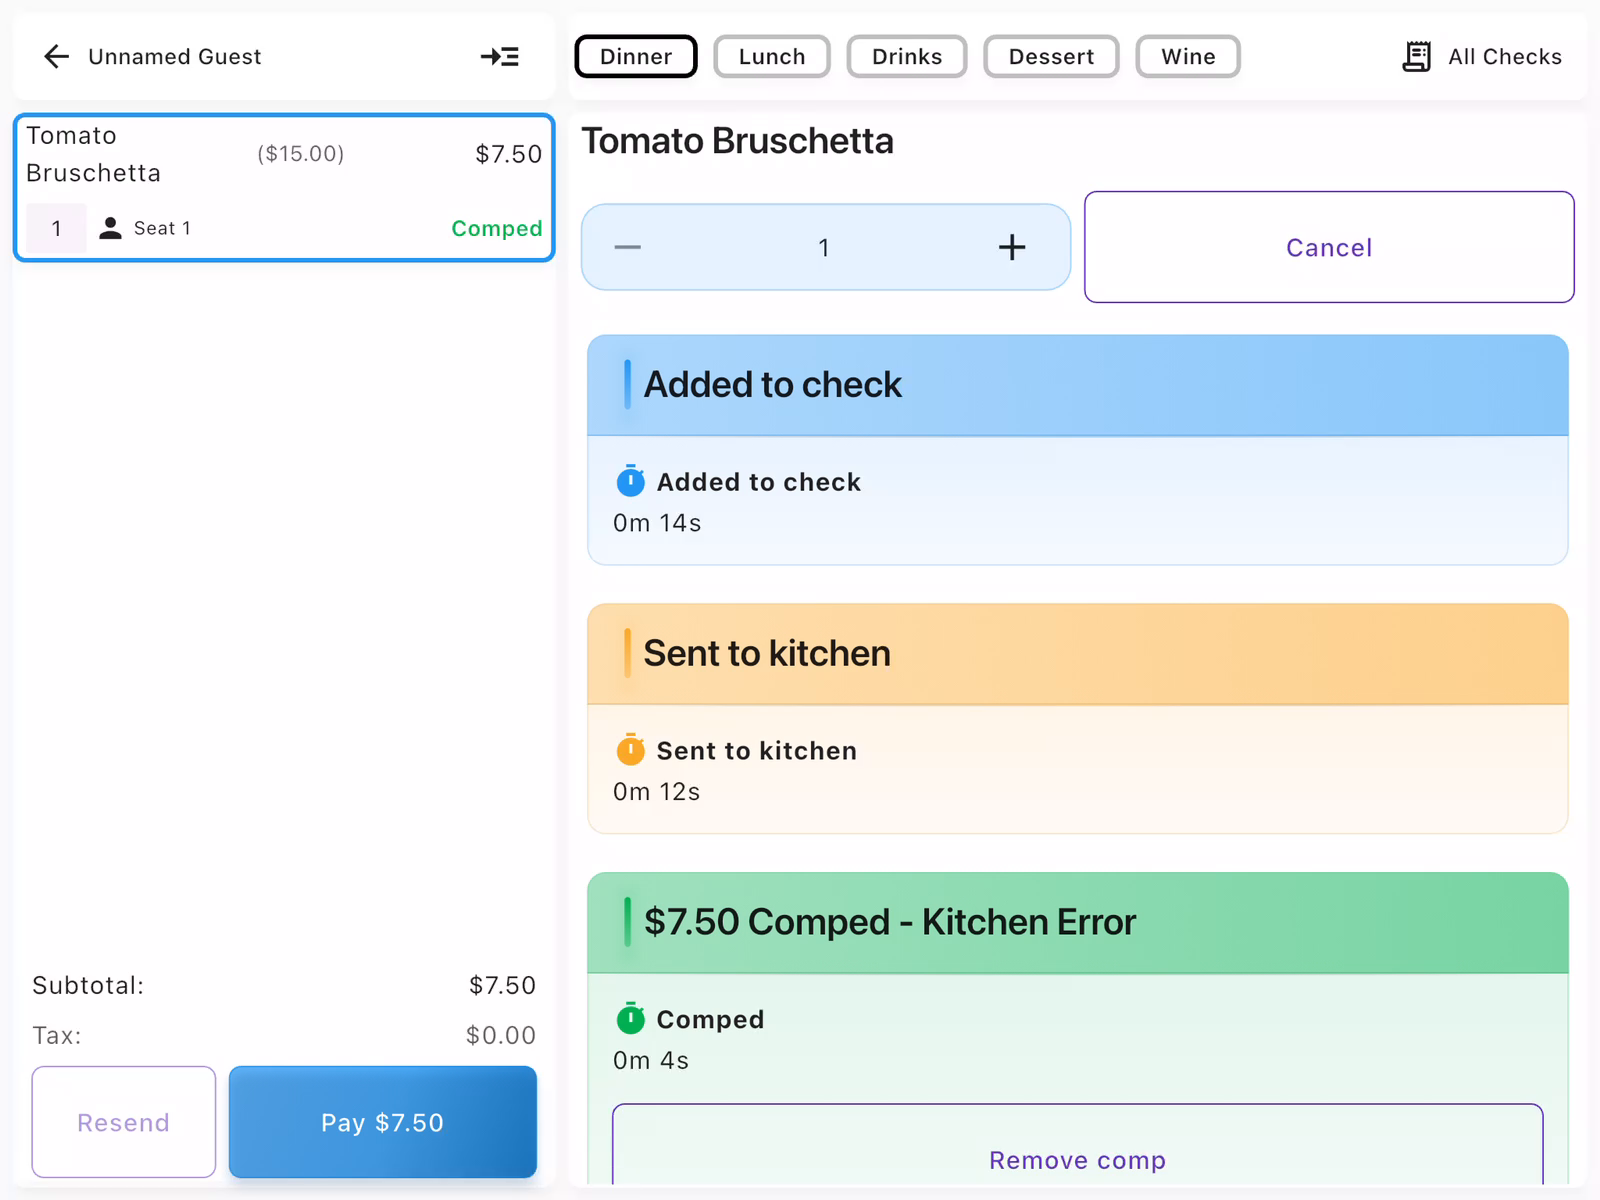Screen dimensions: 1600x1200
Task: Click the green Comped timer icon
Action: pos(630,1018)
